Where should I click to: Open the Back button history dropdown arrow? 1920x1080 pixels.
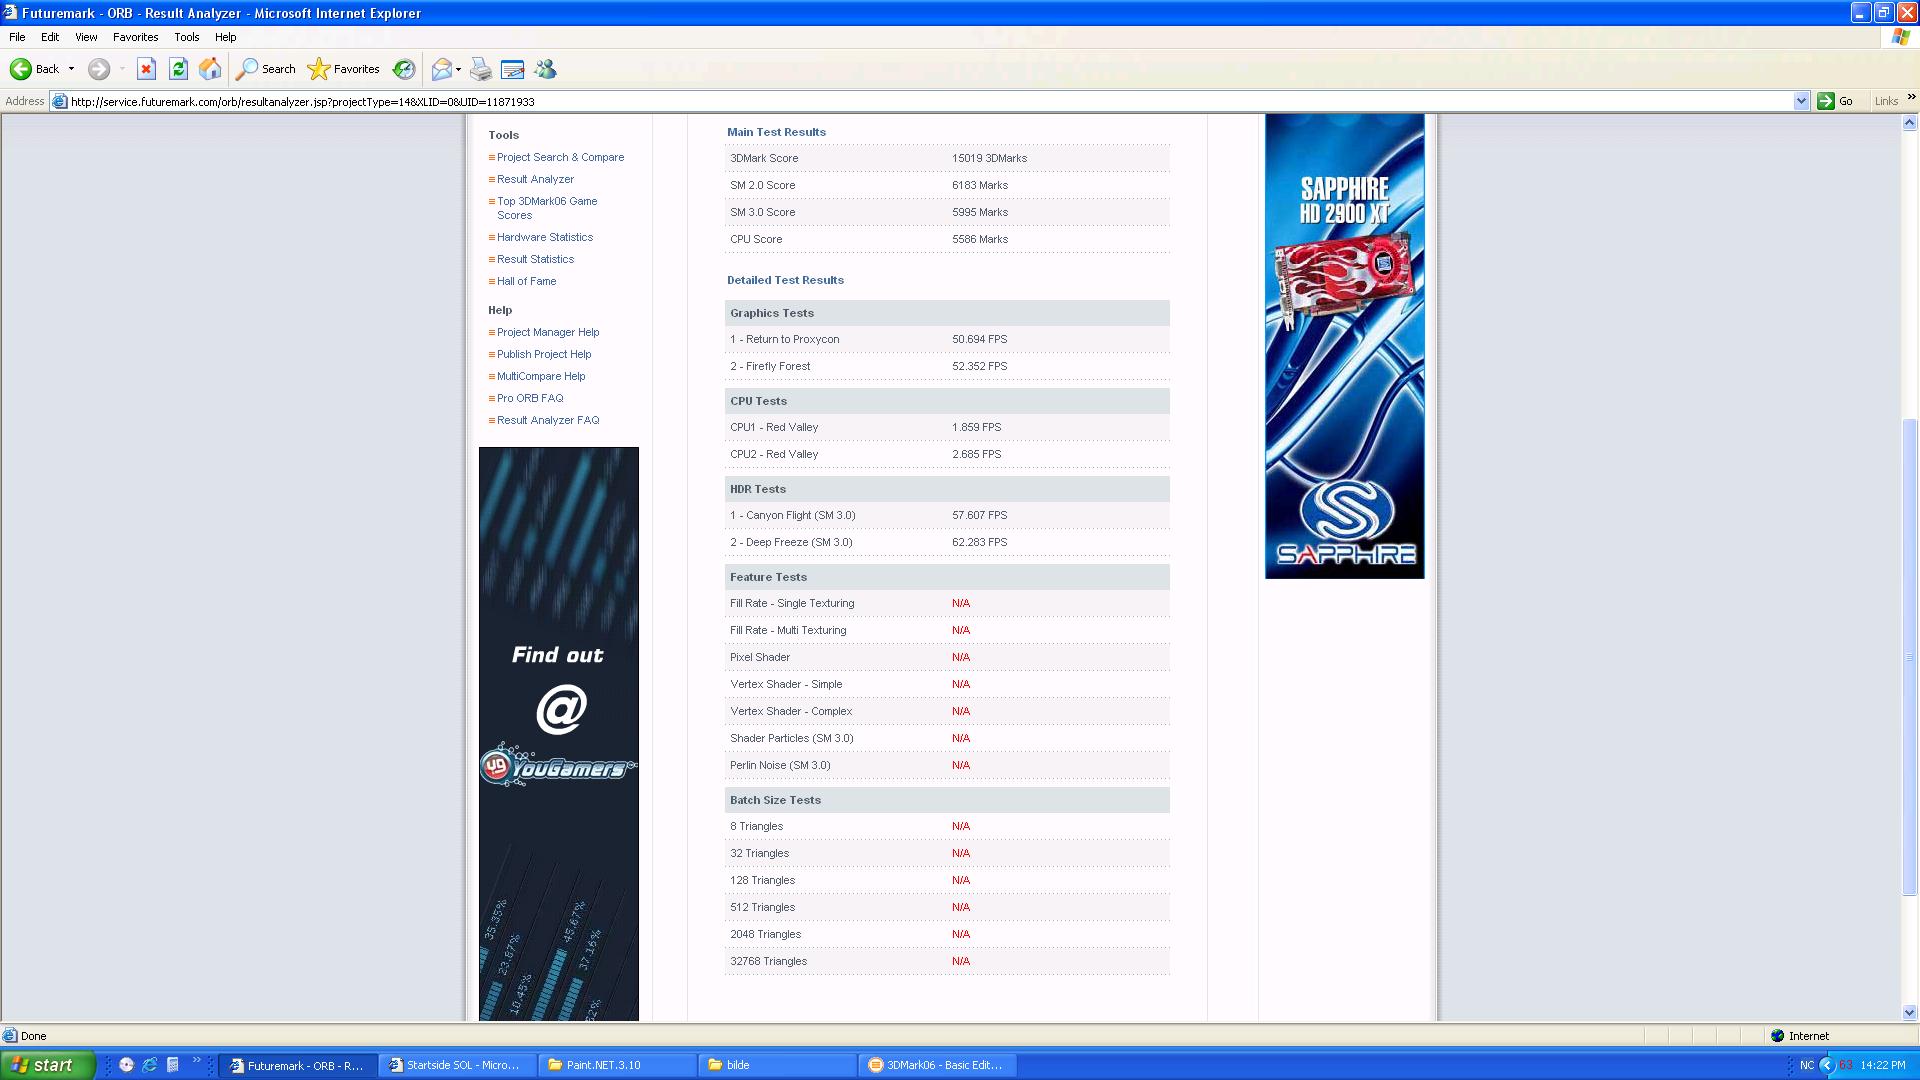(71, 69)
